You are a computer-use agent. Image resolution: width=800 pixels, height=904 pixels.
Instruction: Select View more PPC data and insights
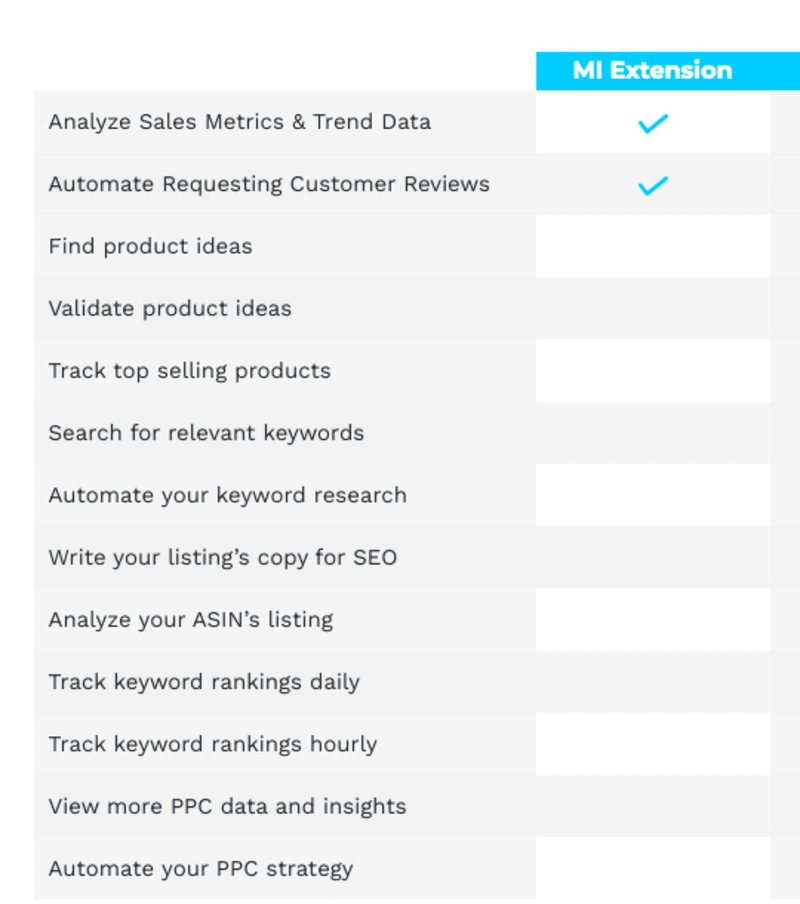coord(227,806)
